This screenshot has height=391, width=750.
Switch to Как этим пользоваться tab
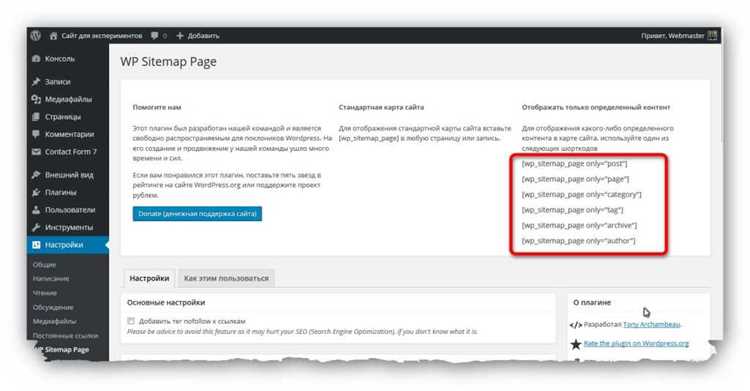tap(226, 278)
